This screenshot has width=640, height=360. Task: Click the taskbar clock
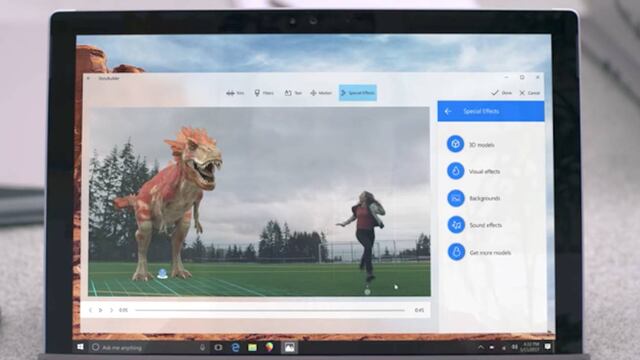click(x=531, y=347)
